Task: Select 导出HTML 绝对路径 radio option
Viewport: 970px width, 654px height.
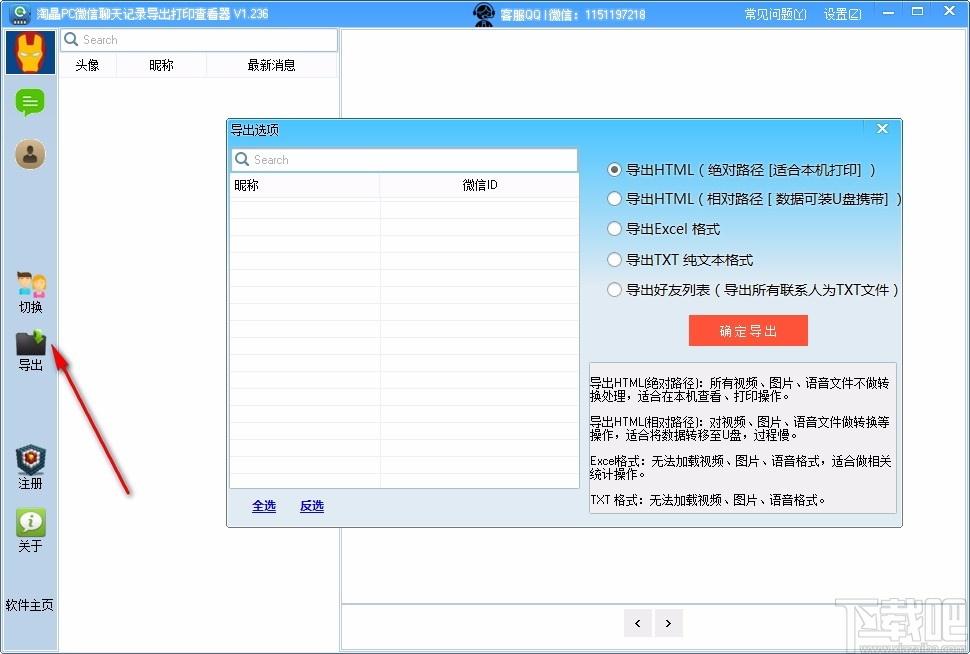Action: coord(614,170)
